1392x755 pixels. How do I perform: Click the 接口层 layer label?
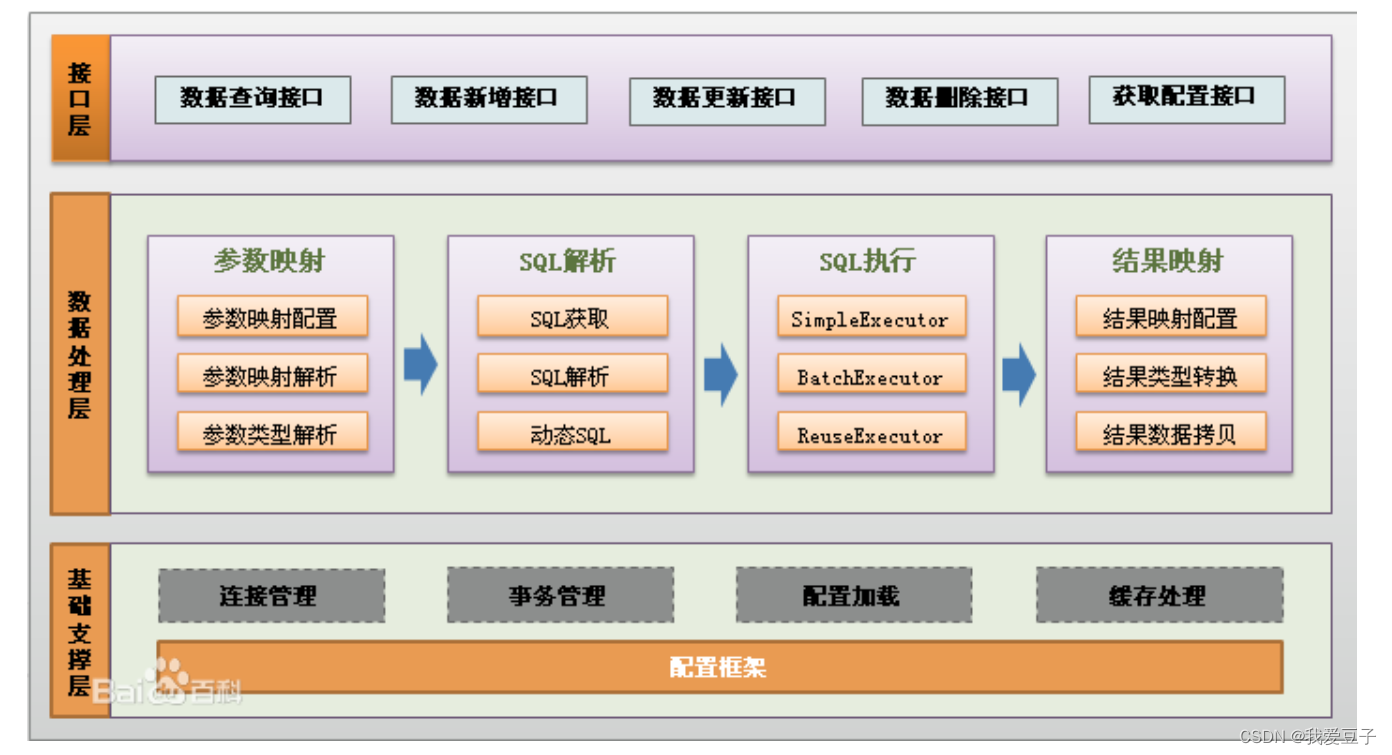(80, 98)
